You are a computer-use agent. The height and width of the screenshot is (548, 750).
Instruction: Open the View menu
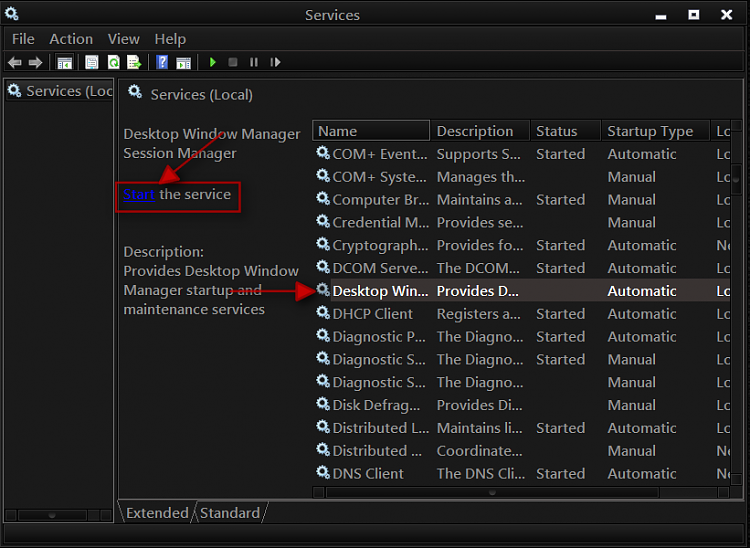click(x=123, y=39)
